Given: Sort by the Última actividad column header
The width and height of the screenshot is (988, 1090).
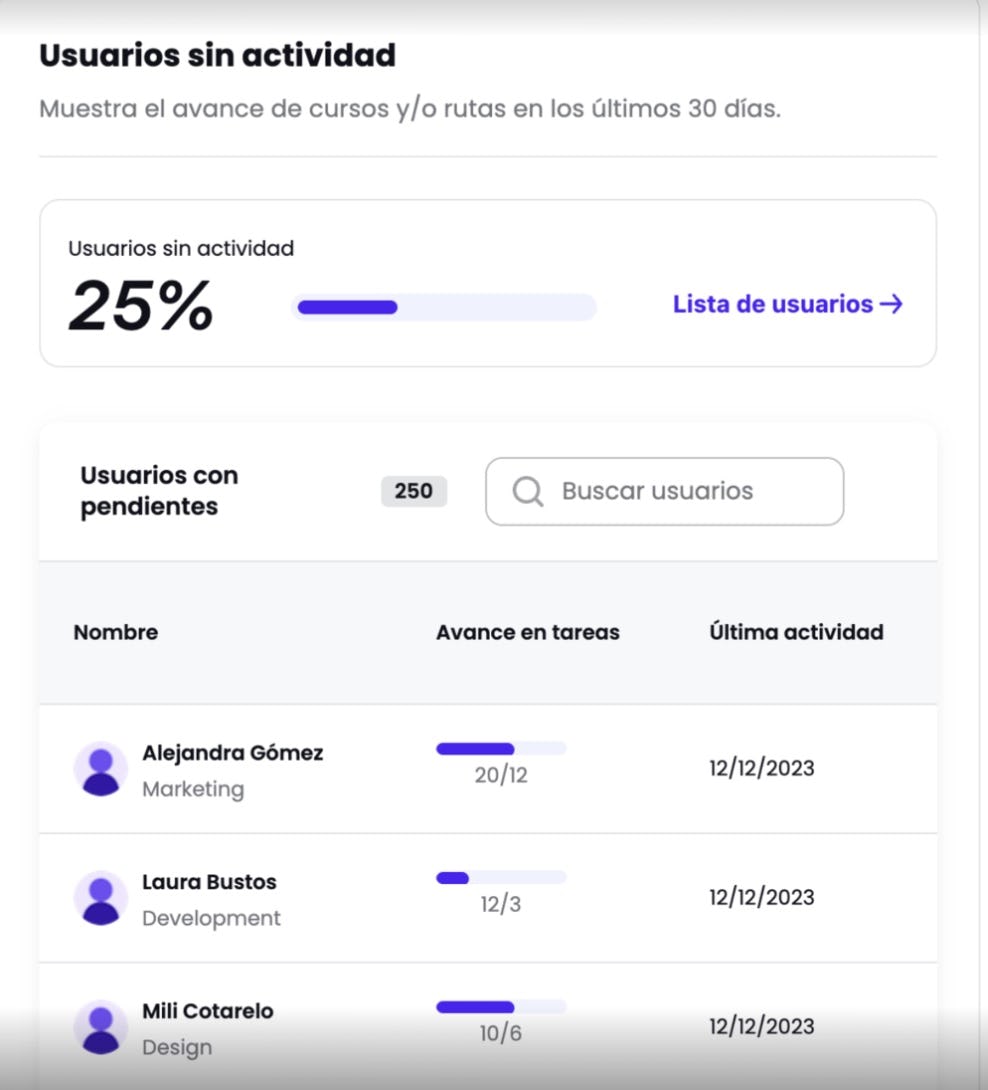Looking at the screenshot, I should 795,632.
